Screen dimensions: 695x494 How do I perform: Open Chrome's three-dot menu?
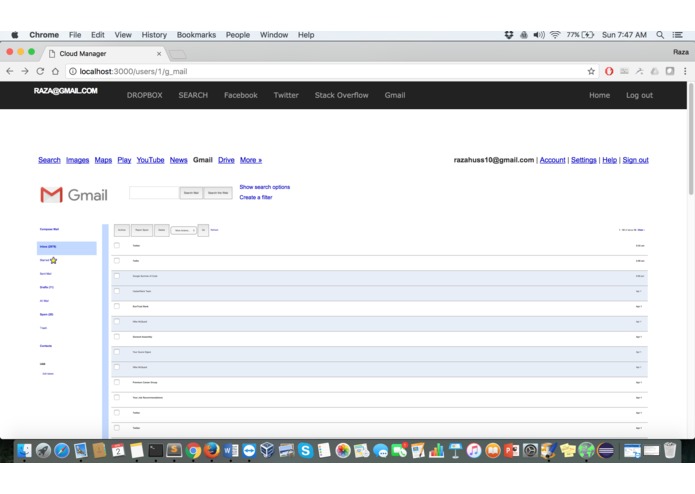point(685,71)
